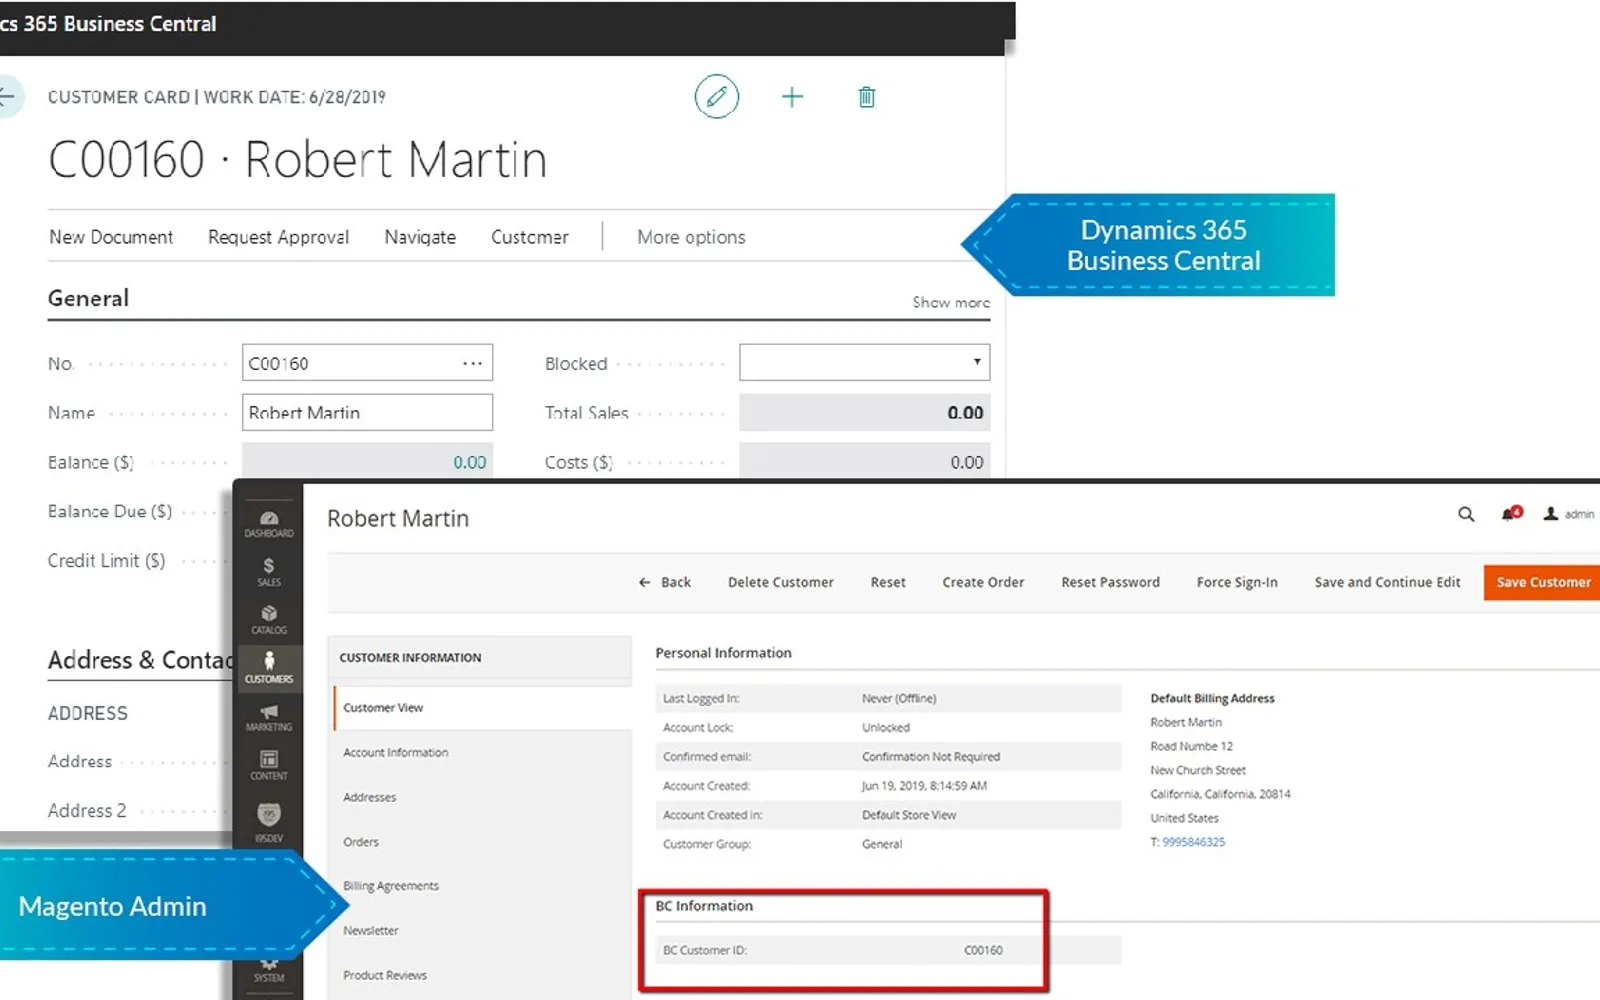1600x1000 pixels.
Task: Open Dashboard in Magento sidebar
Action: coord(269,524)
